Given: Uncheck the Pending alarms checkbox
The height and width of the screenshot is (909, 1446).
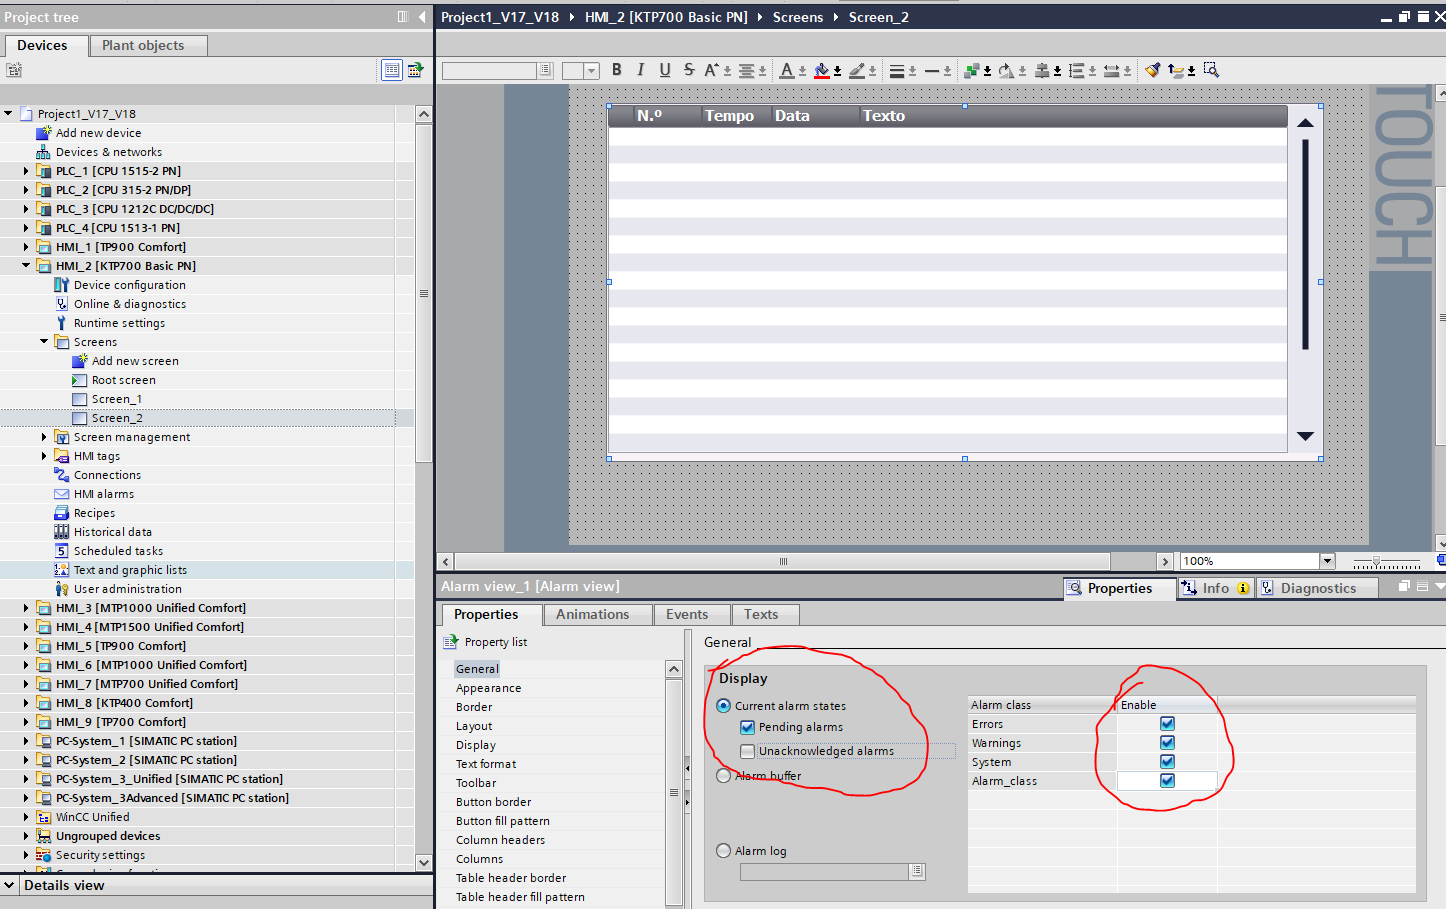Looking at the screenshot, I should pos(747,727).
